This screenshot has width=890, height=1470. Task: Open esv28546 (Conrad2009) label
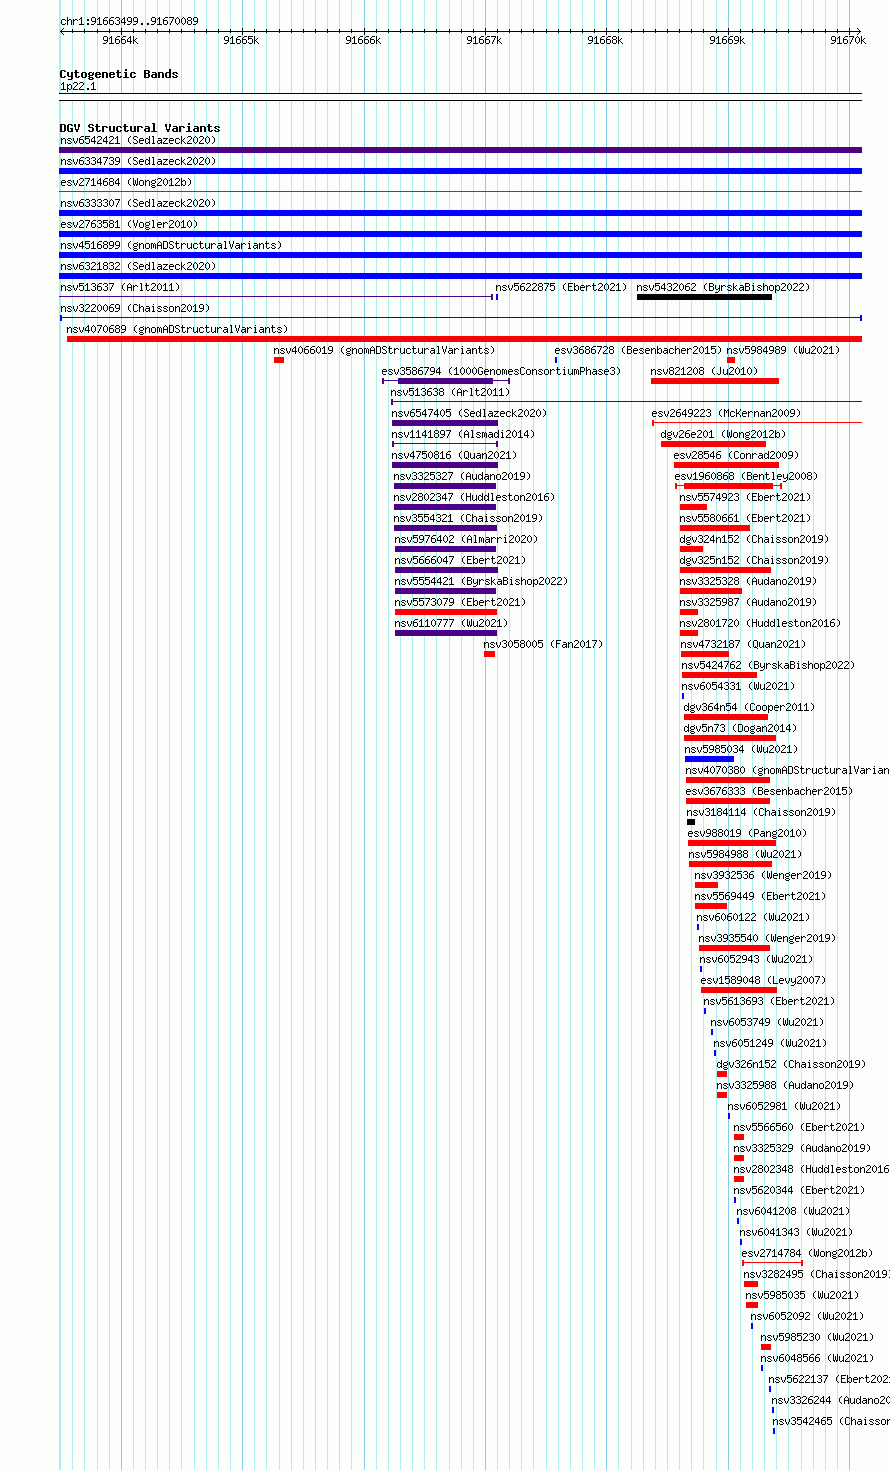tap(736, 456)
